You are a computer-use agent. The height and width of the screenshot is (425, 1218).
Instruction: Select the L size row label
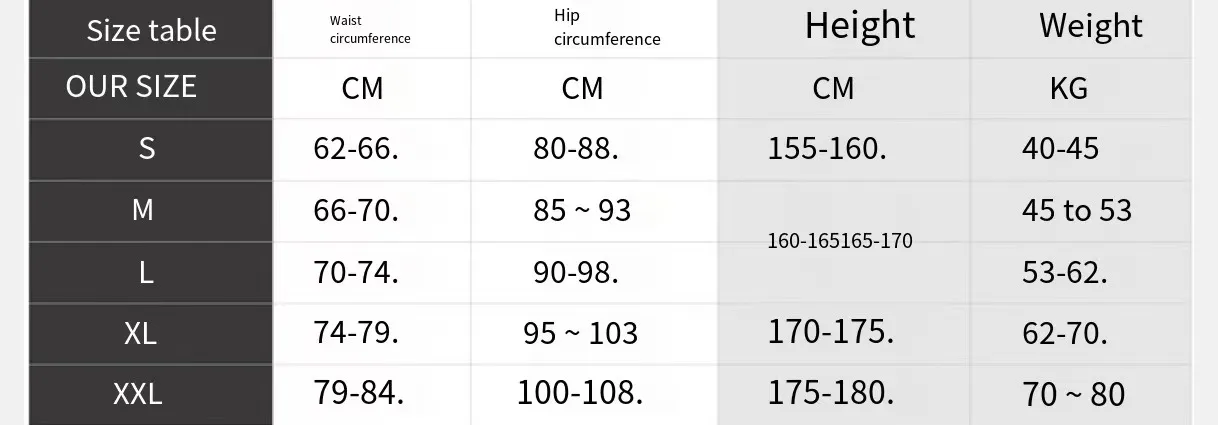coord(146,272)
